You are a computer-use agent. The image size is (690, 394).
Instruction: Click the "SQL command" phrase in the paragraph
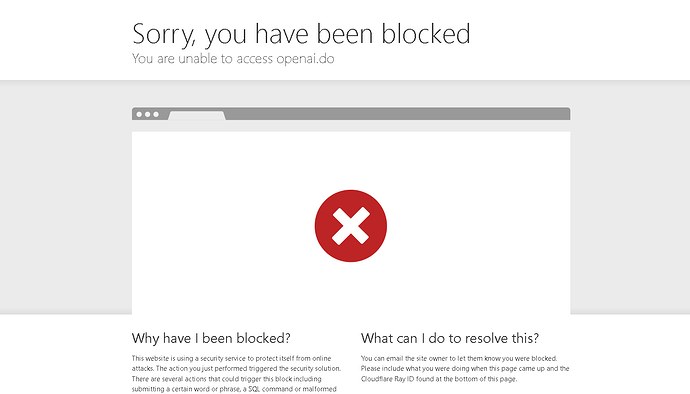pyautogui.click(x=268, y=389)
